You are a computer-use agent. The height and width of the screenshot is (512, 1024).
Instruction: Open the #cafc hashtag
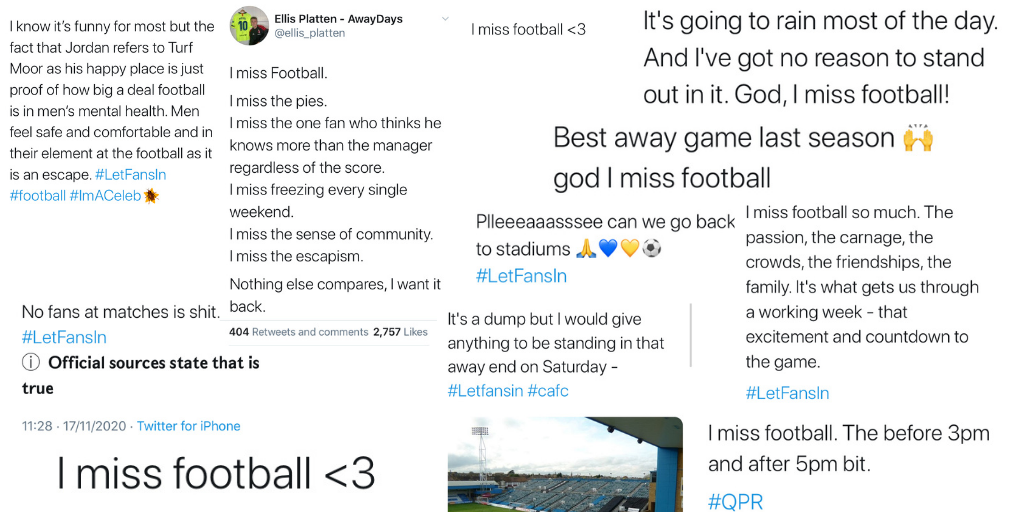click(x=547, y=390)
